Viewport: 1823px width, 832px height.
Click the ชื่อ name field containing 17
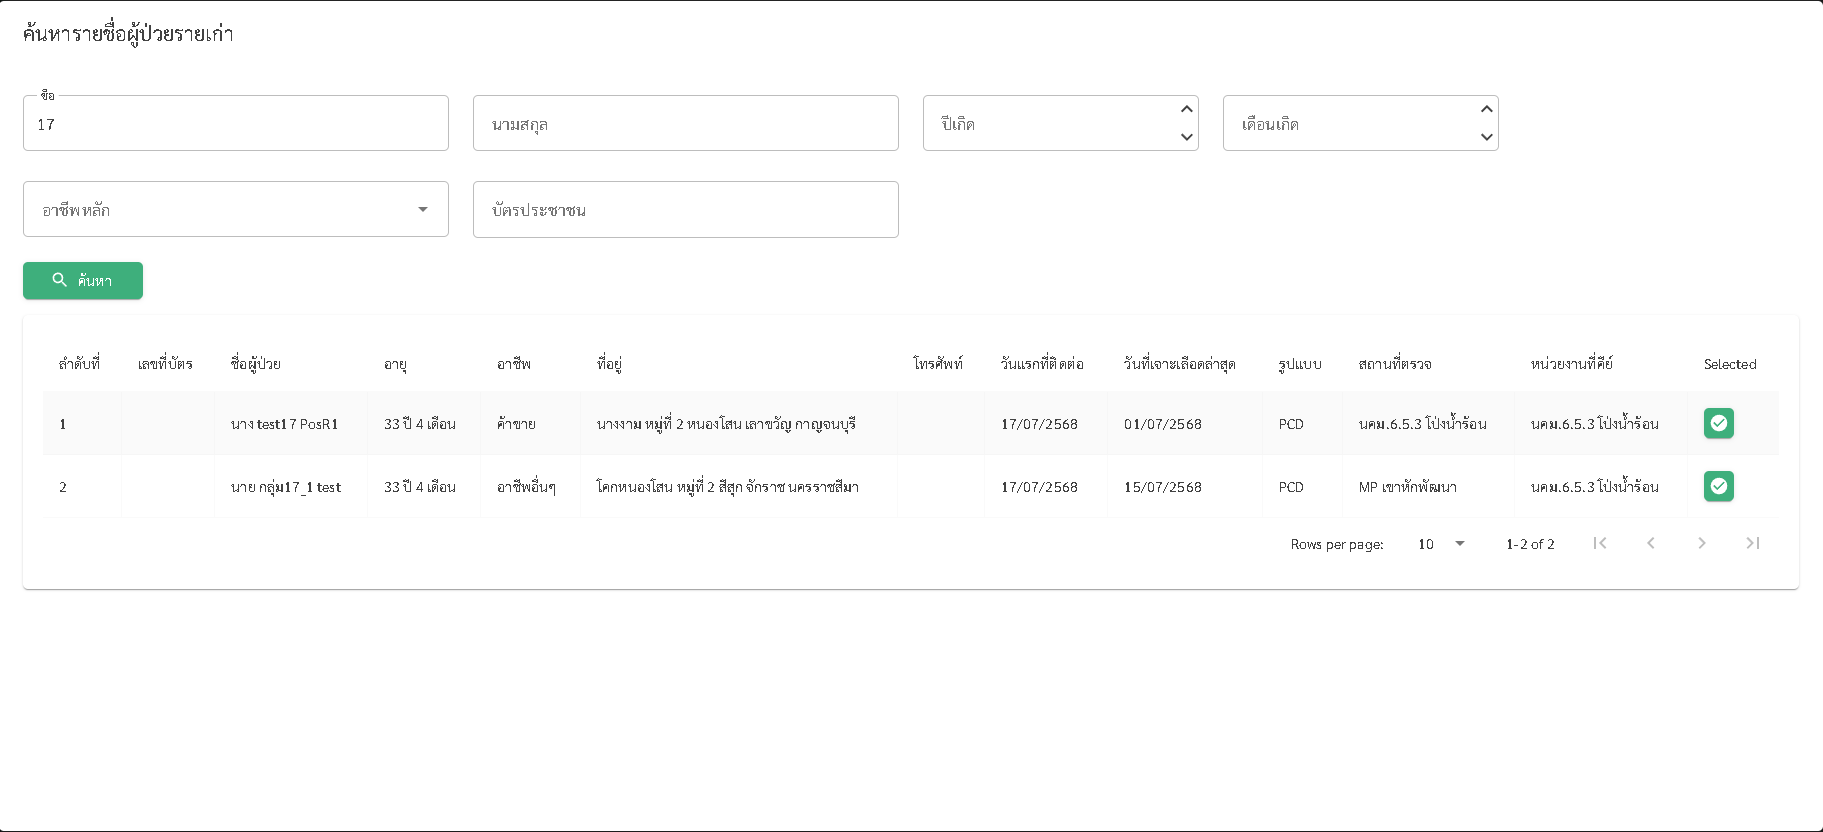tap(236, 124)
